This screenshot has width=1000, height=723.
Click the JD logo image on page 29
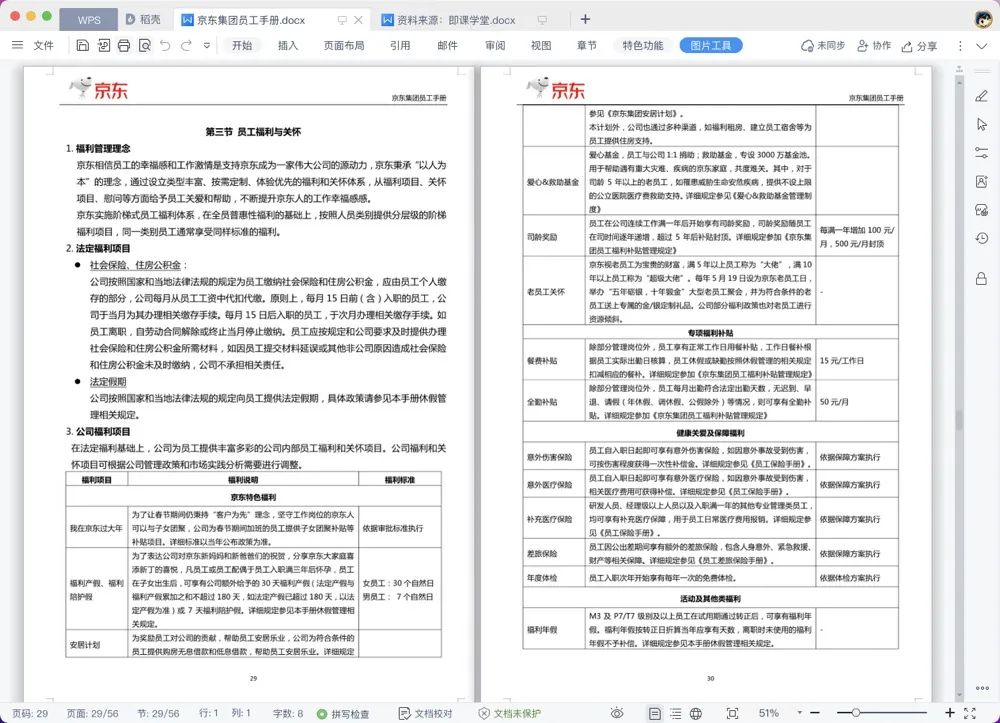click(99, 88)
